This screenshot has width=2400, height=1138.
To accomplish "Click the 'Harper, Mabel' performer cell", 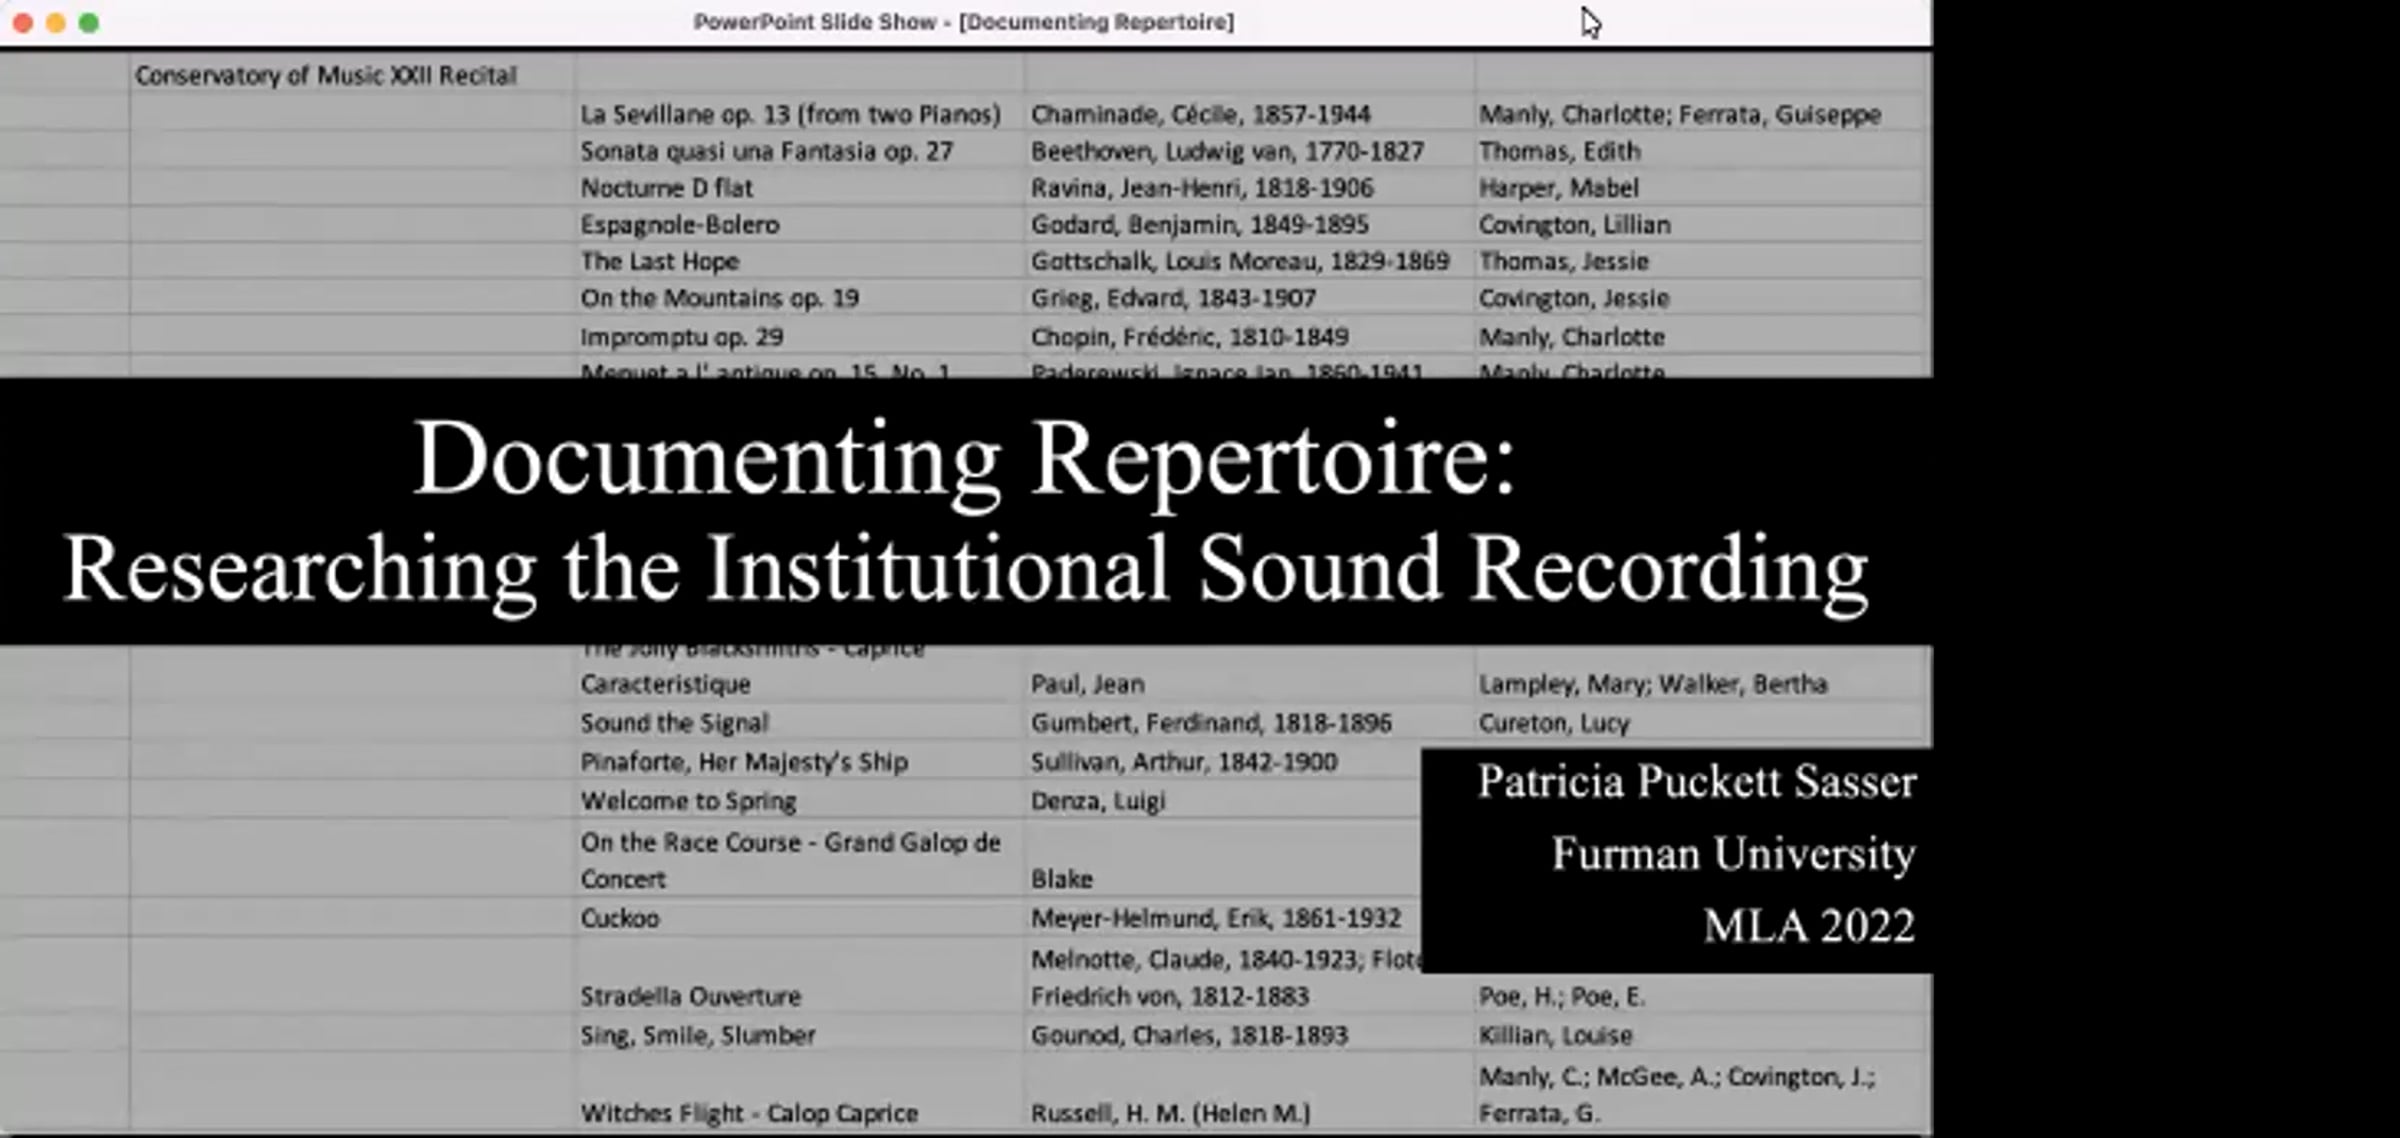I will (x=1558, y=188).
